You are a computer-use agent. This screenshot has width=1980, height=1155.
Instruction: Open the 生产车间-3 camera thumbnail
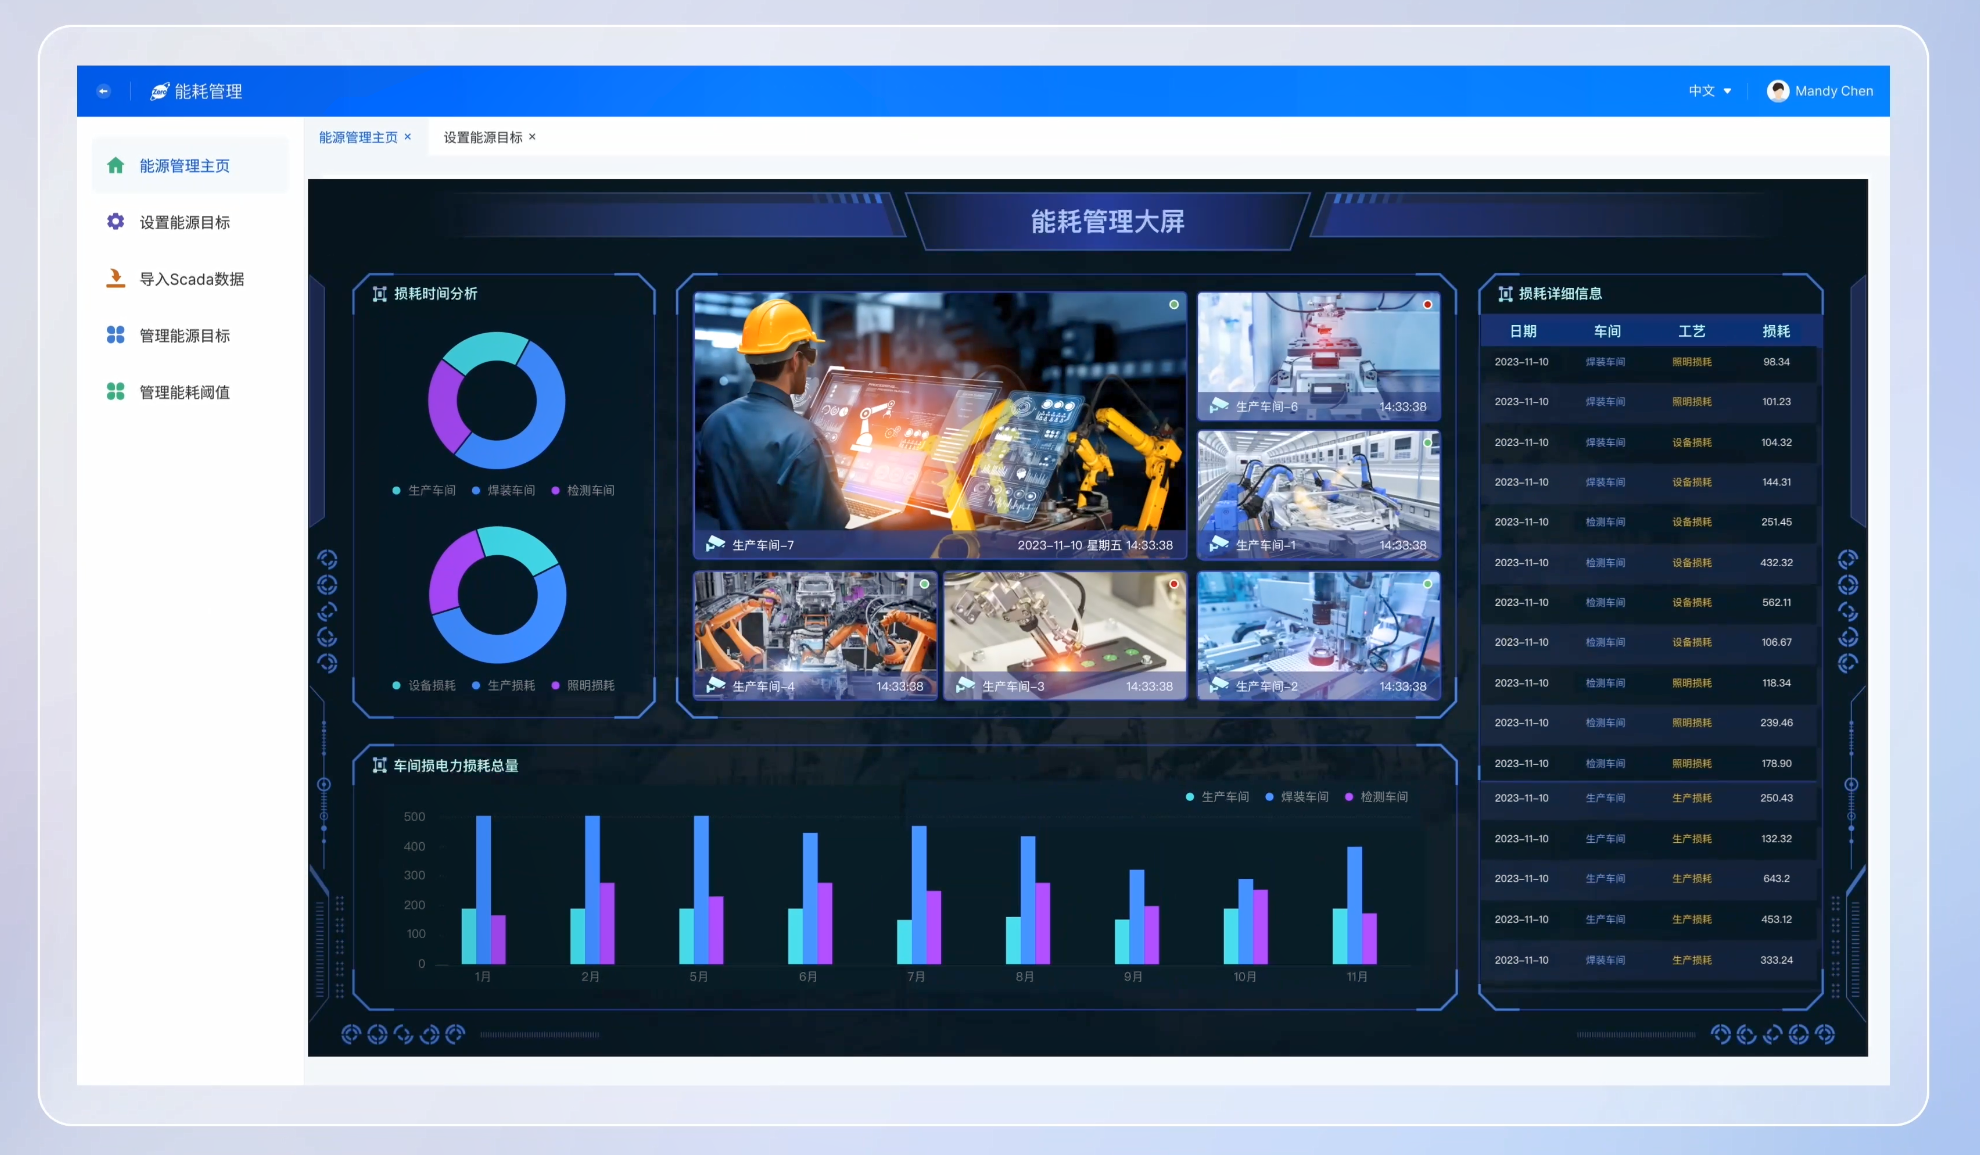(x=1064, y=634)
